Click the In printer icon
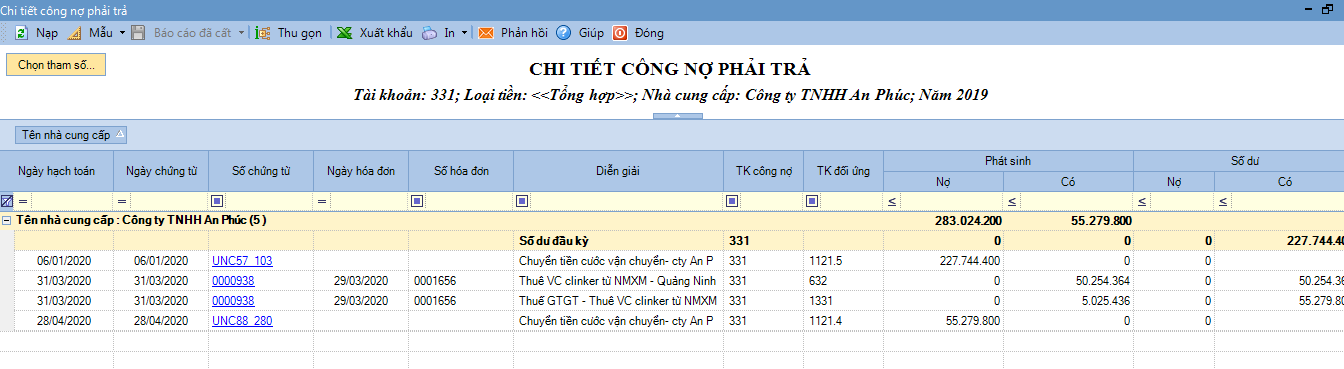This screenshot has width=1344, height=369. pos(430,33)
